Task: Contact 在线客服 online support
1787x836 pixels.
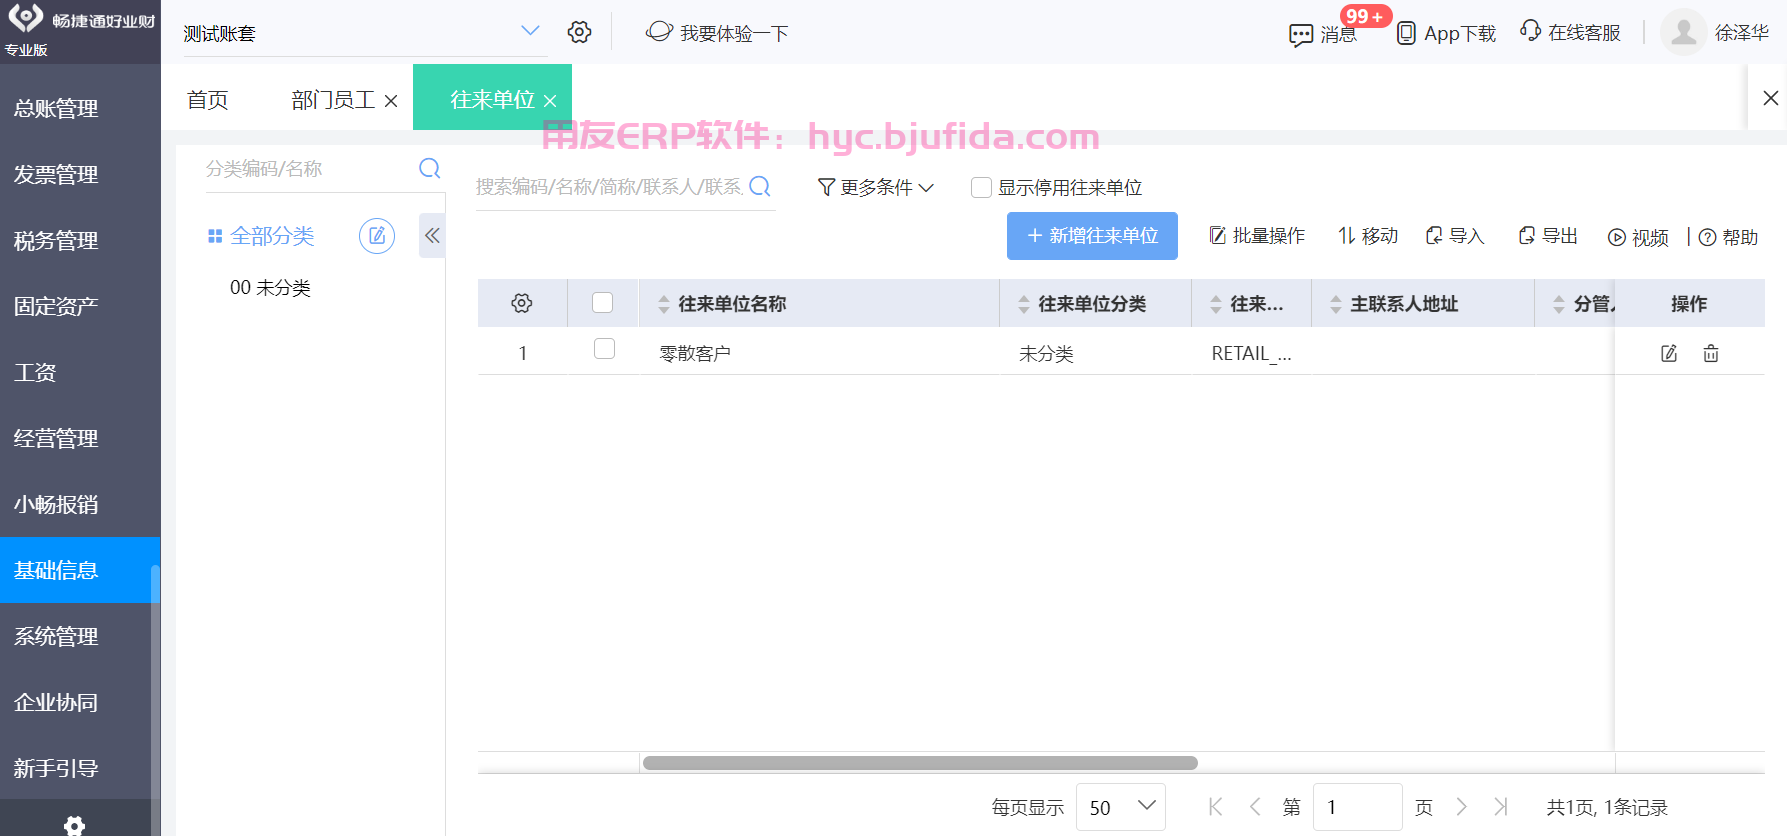Action: click(1570, 32)
